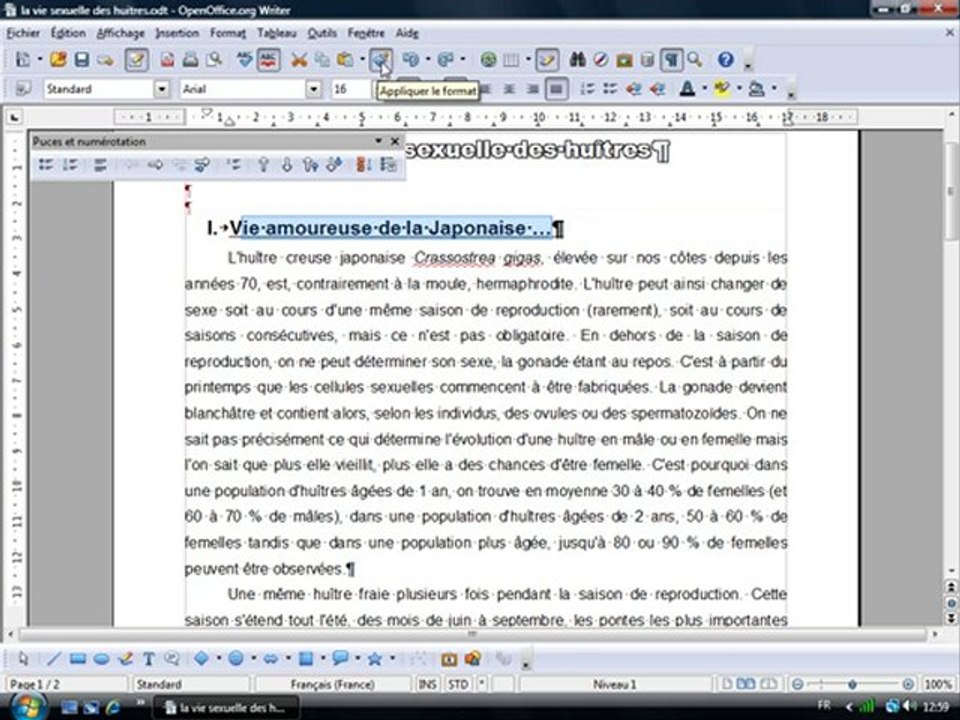The height and width of the screenshot is (720, 960).
Task: Toggle INS insert mode in status bar
Action: (x=427, y=684)
